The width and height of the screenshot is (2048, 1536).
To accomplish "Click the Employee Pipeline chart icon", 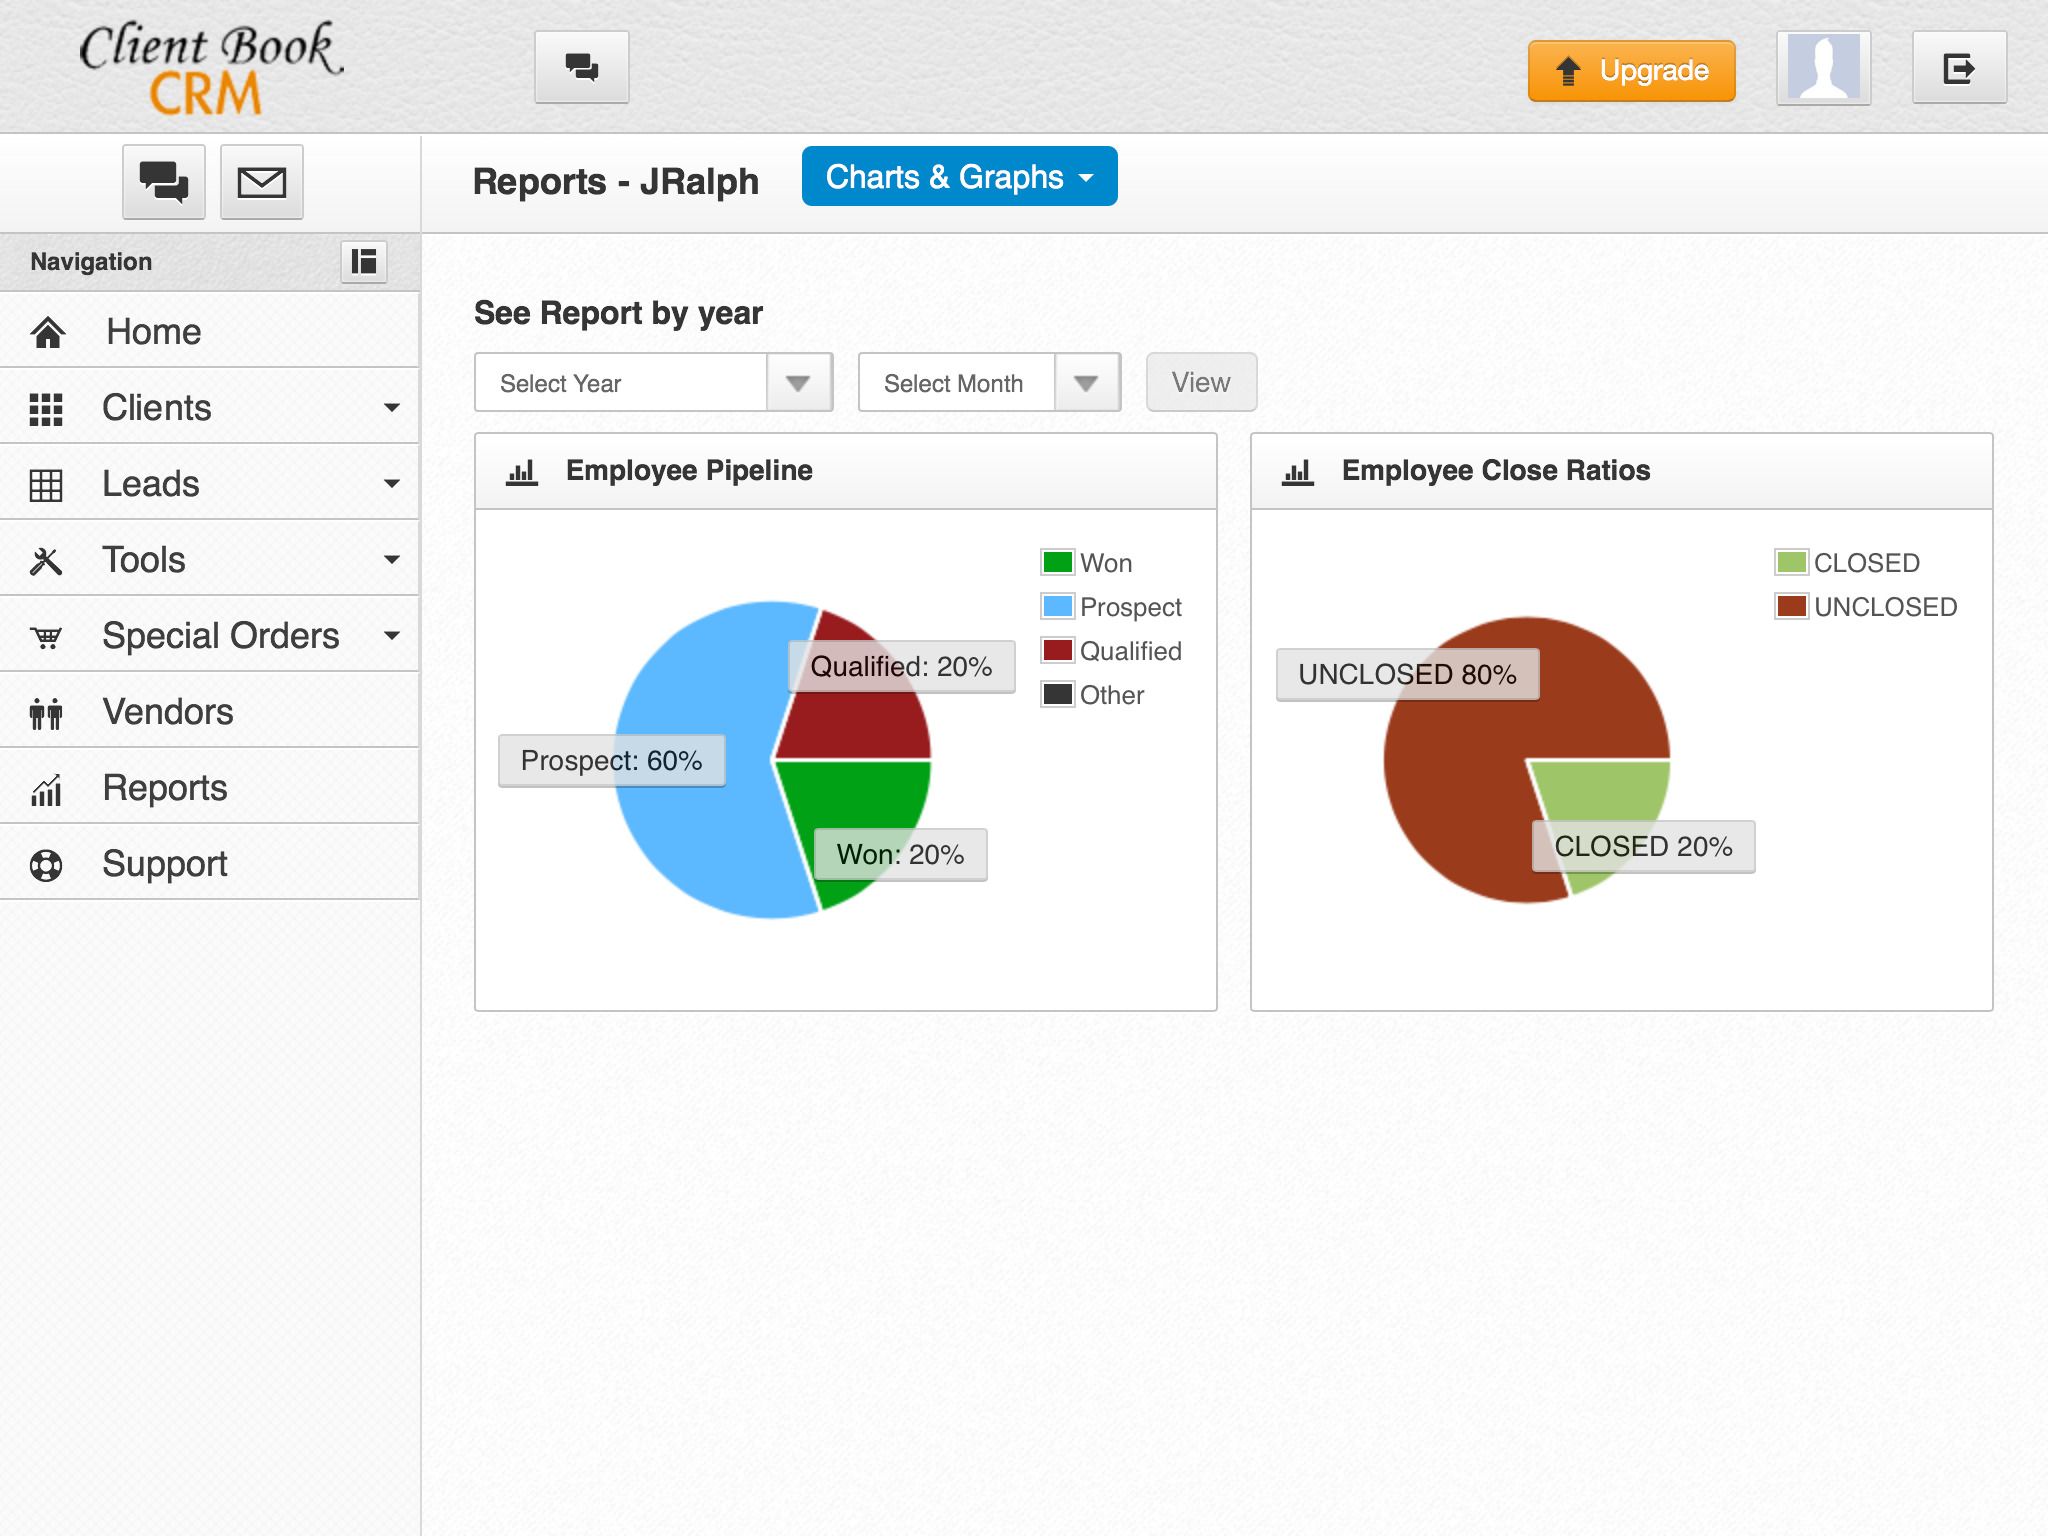I will click(x=522, y=471).
